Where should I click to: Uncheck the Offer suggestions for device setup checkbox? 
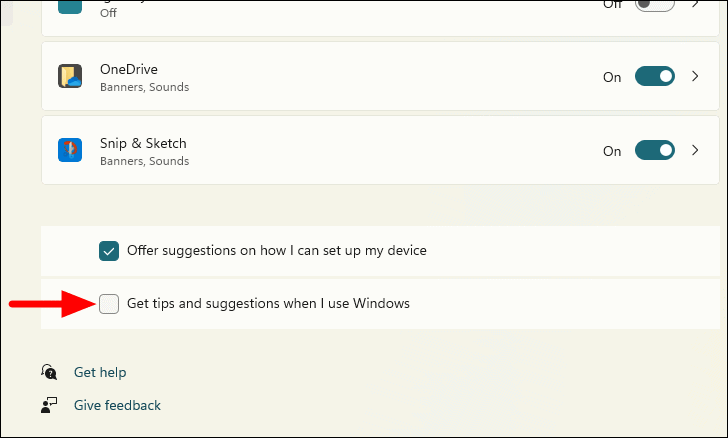coord(109,251)
